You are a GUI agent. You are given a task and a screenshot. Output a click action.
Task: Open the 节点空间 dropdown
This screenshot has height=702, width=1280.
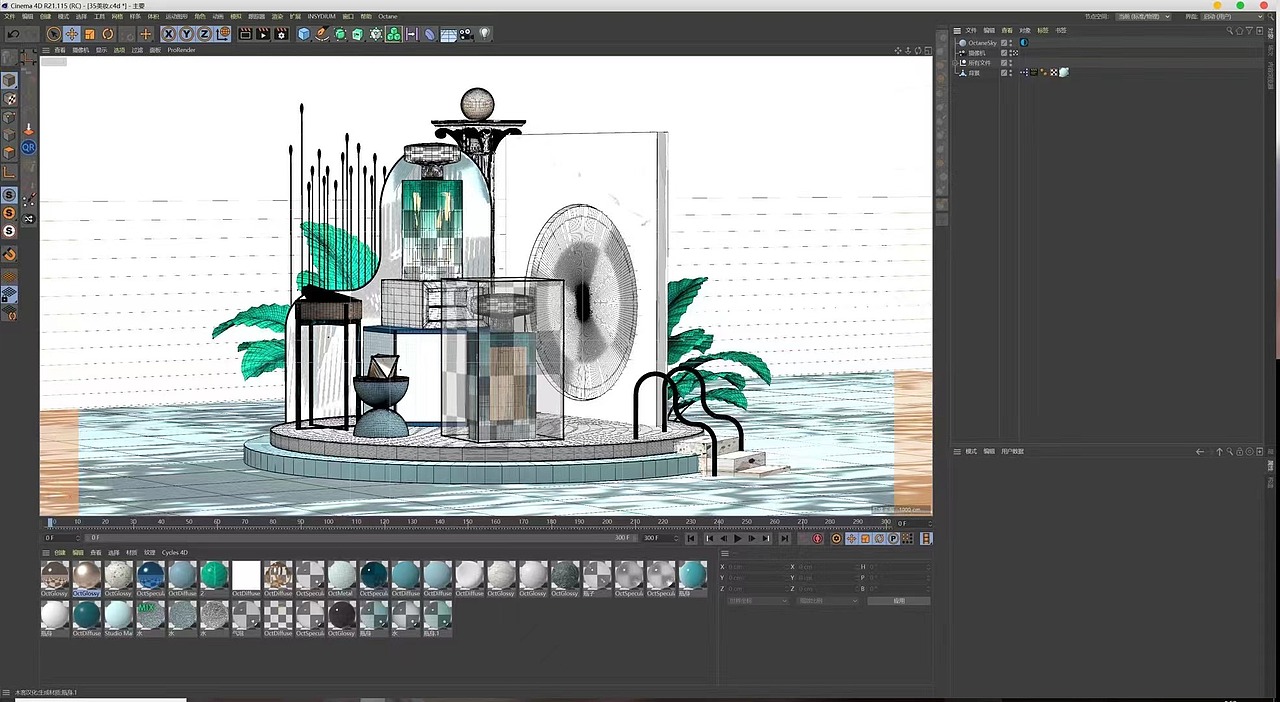tap(1144, 17)
